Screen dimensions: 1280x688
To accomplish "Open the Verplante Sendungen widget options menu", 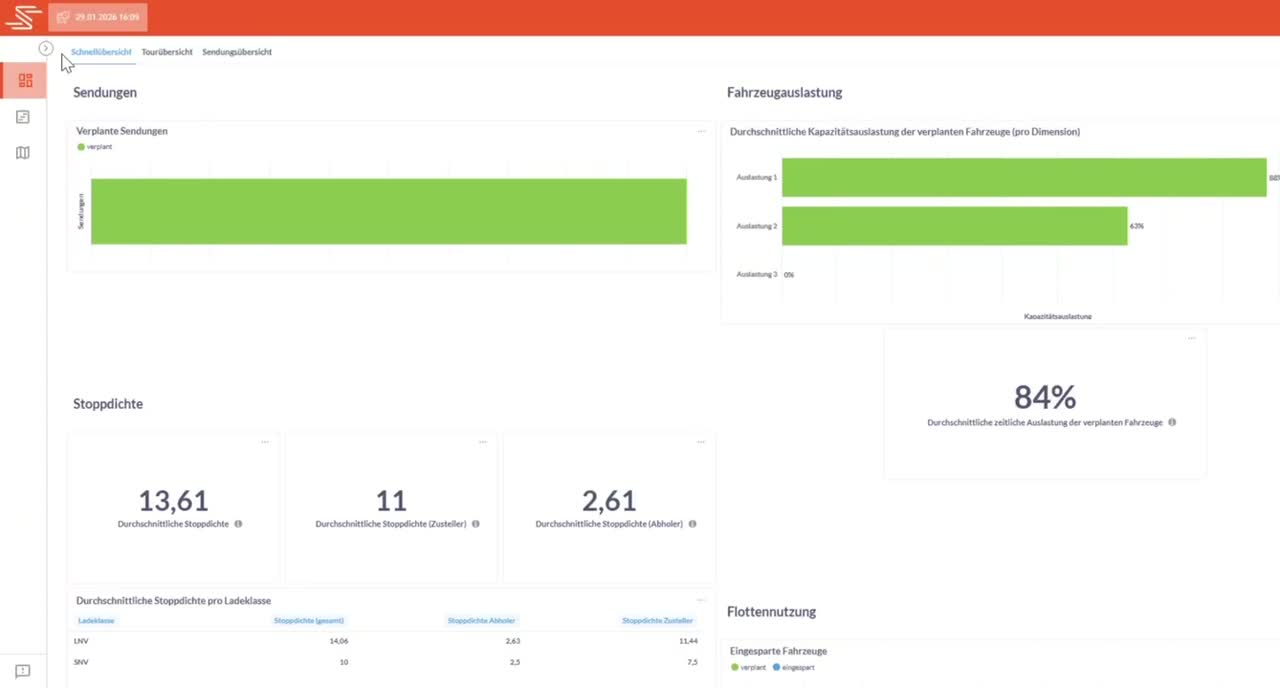I will pyautogui.click(x=701, y=131).
